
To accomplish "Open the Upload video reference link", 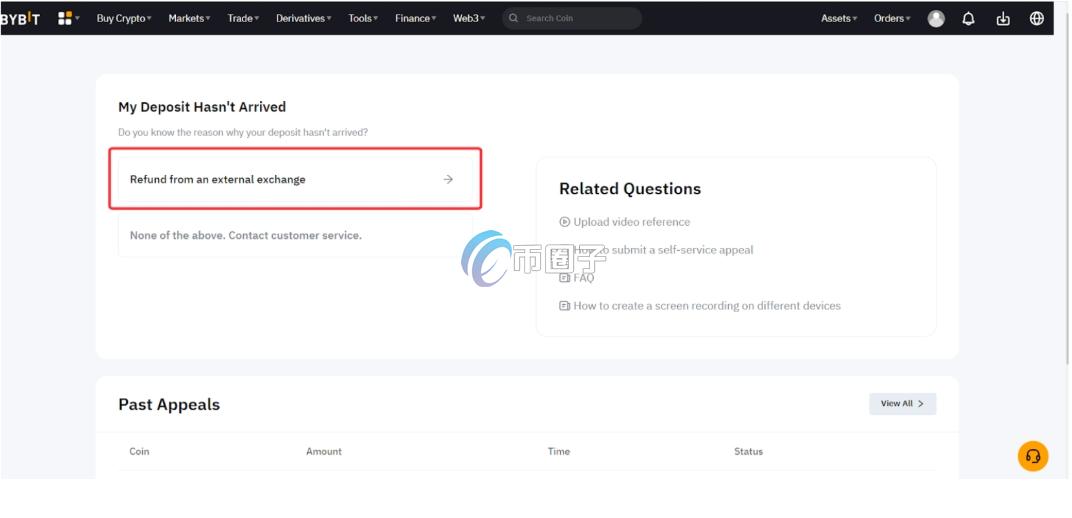I will point(631,222).
